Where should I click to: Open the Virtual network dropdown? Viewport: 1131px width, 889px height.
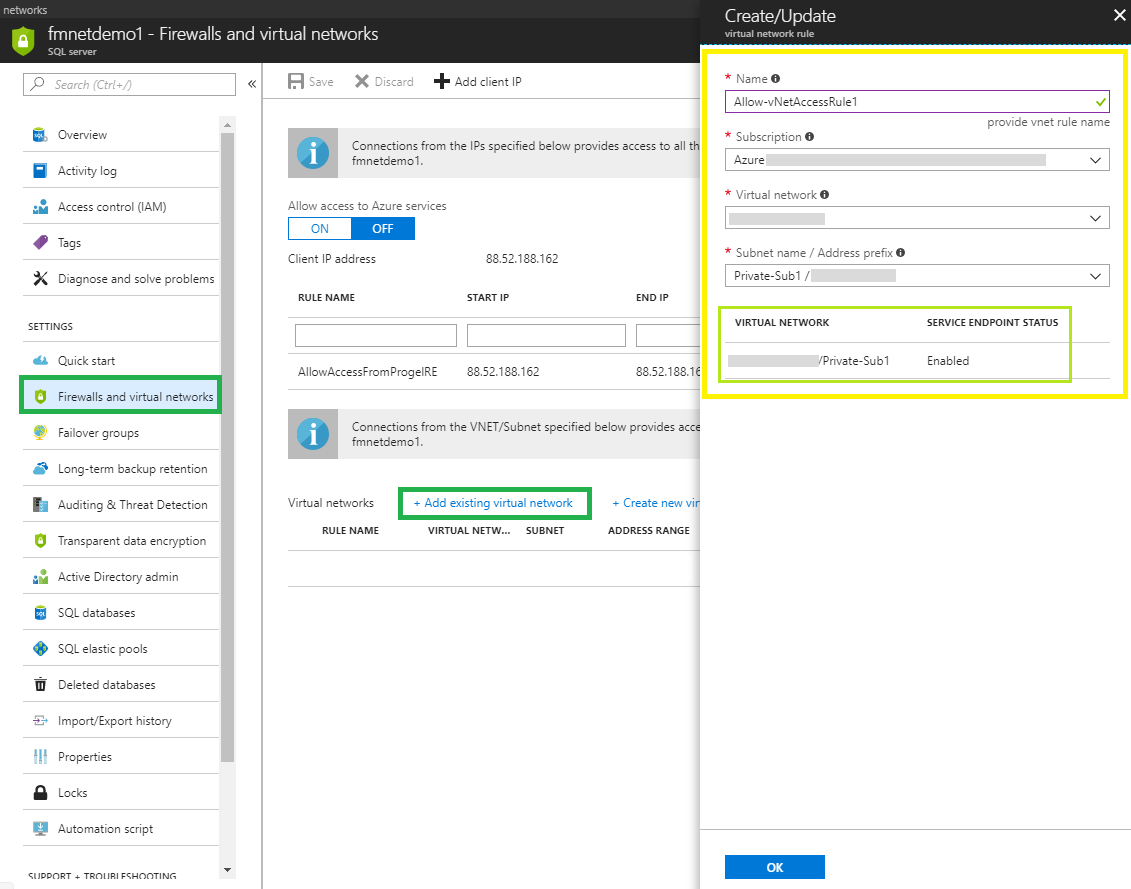pos(917,218)
